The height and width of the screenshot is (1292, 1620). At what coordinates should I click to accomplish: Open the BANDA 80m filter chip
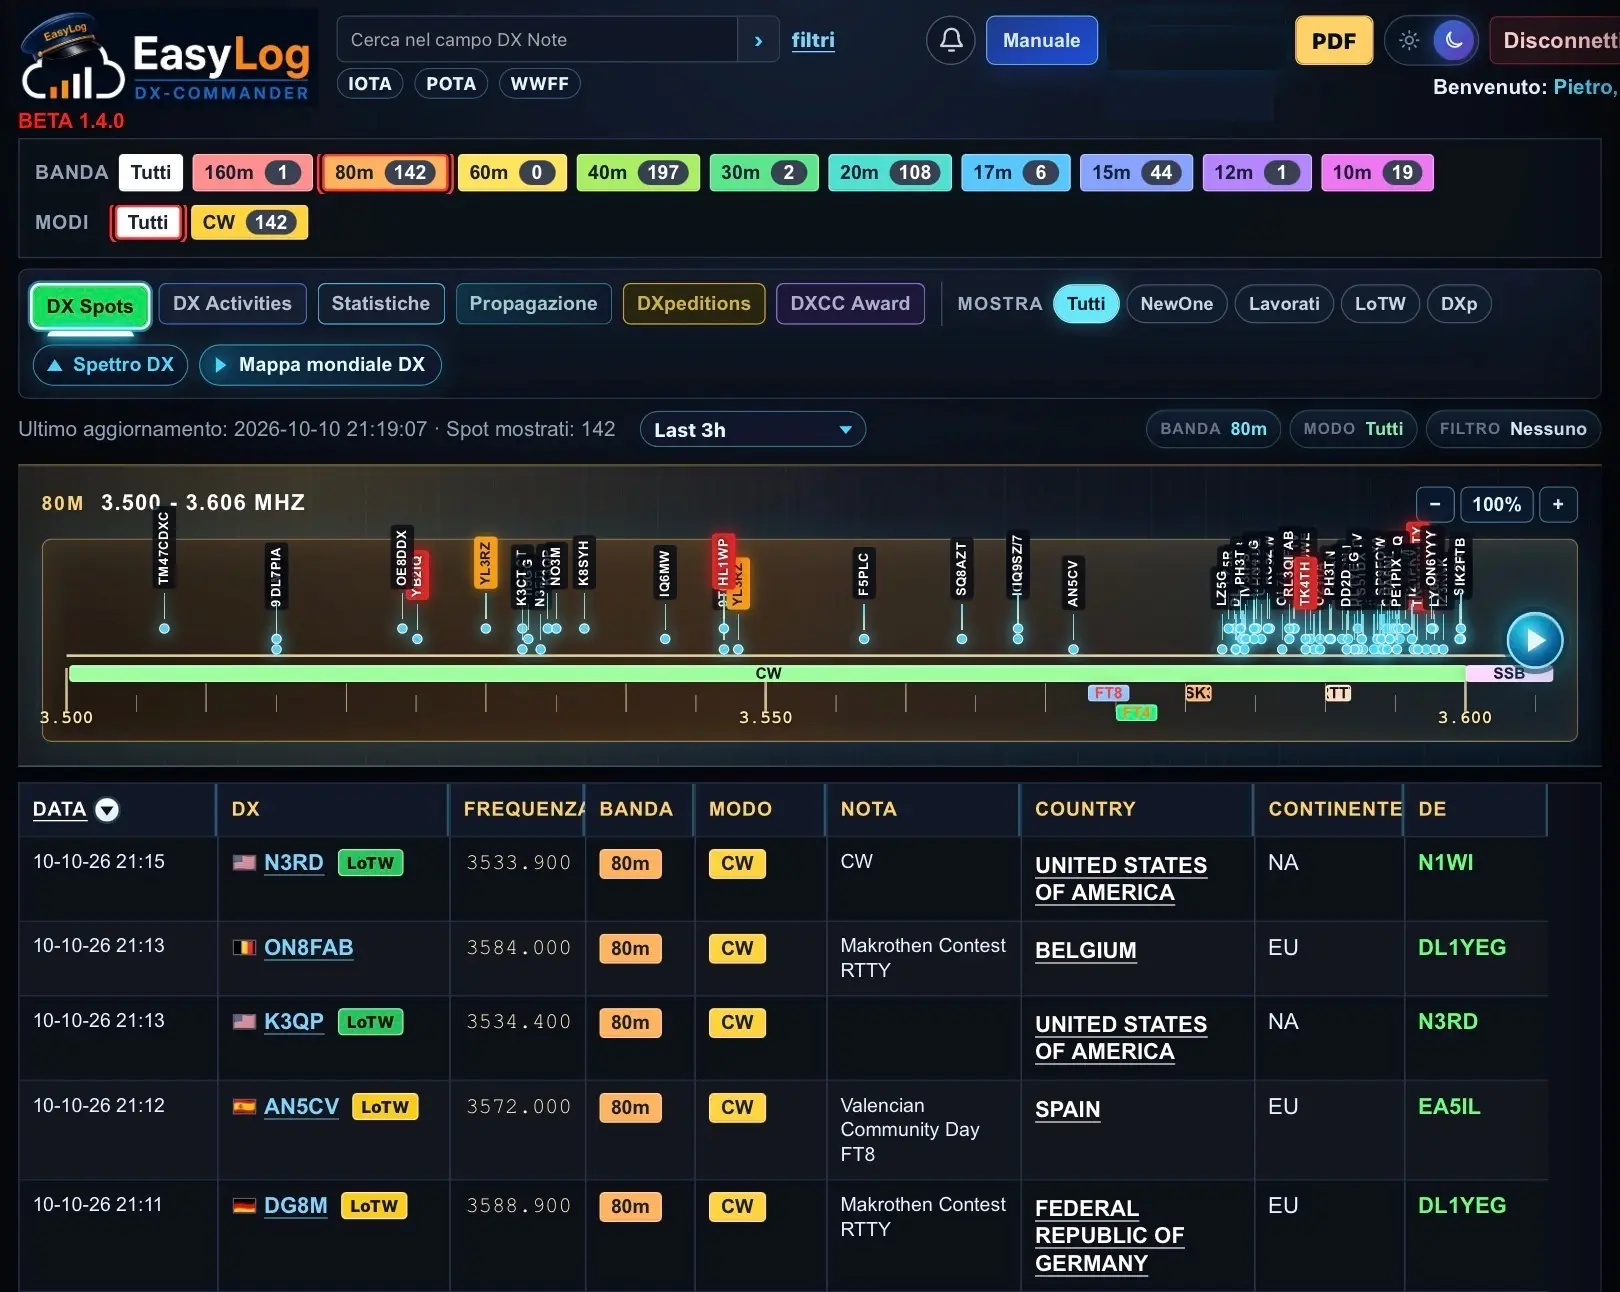click(1213, 429)
